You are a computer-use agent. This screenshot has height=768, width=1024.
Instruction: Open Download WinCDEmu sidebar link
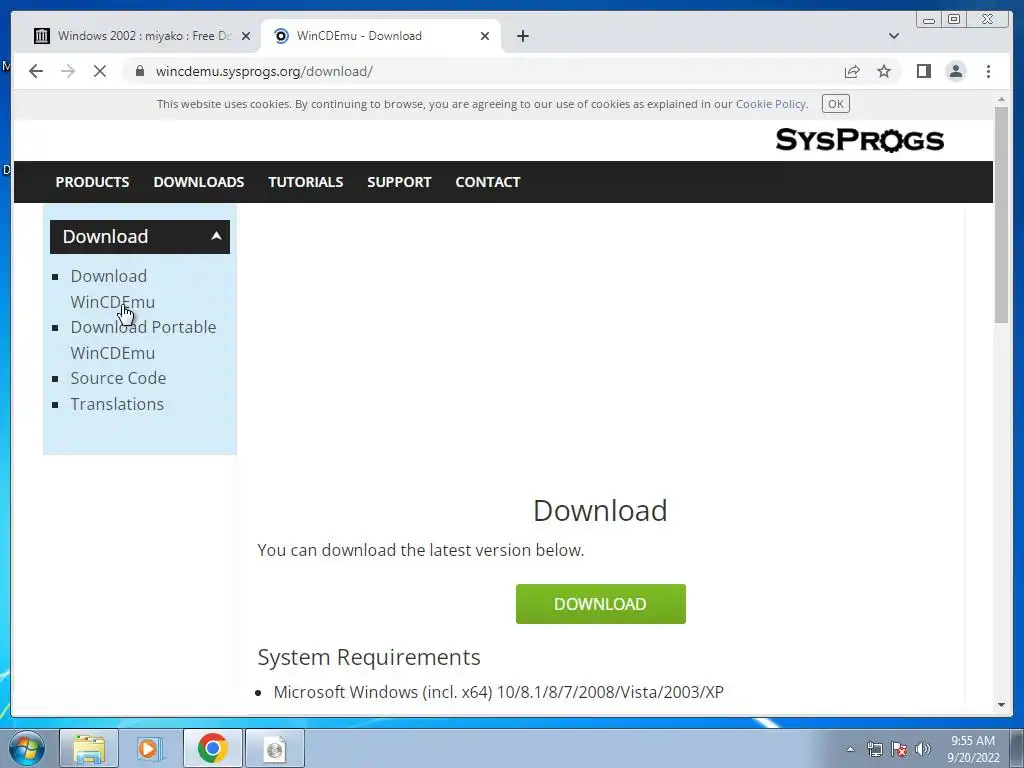112,289
